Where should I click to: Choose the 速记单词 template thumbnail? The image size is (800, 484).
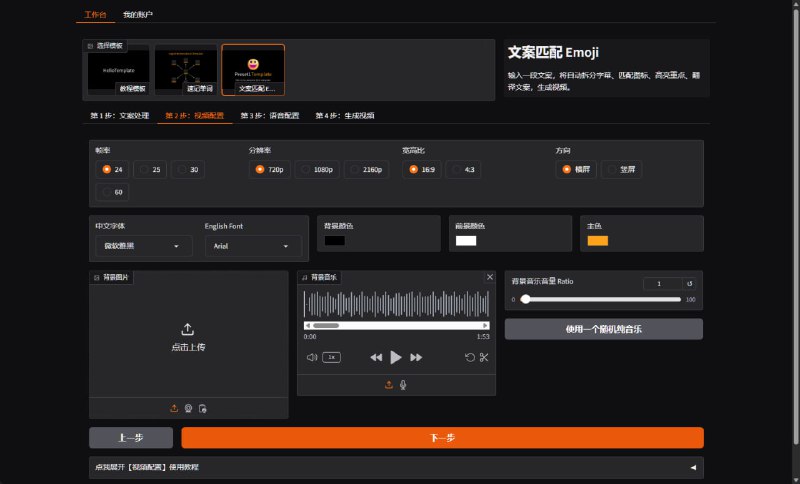tap(186, 70)
